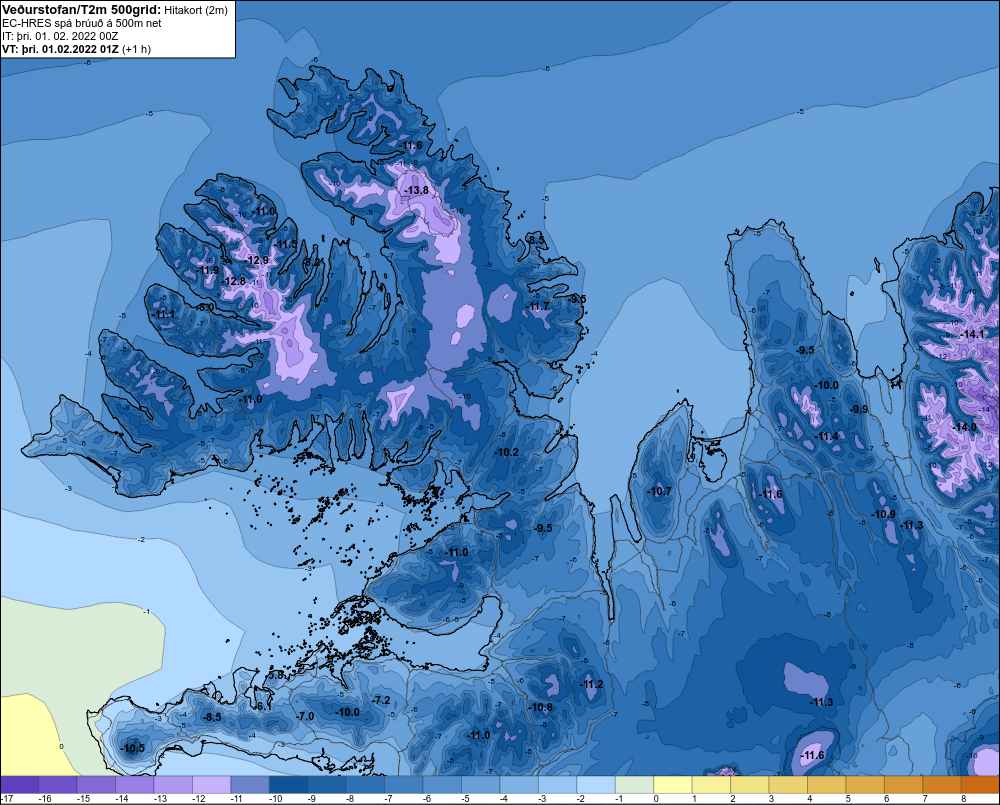Image resolution: width=1000 pixels, height=805 pixels.
Task: Click the 0 tick label in the legend
Action: pyautogui.click(x=656, y=799)
